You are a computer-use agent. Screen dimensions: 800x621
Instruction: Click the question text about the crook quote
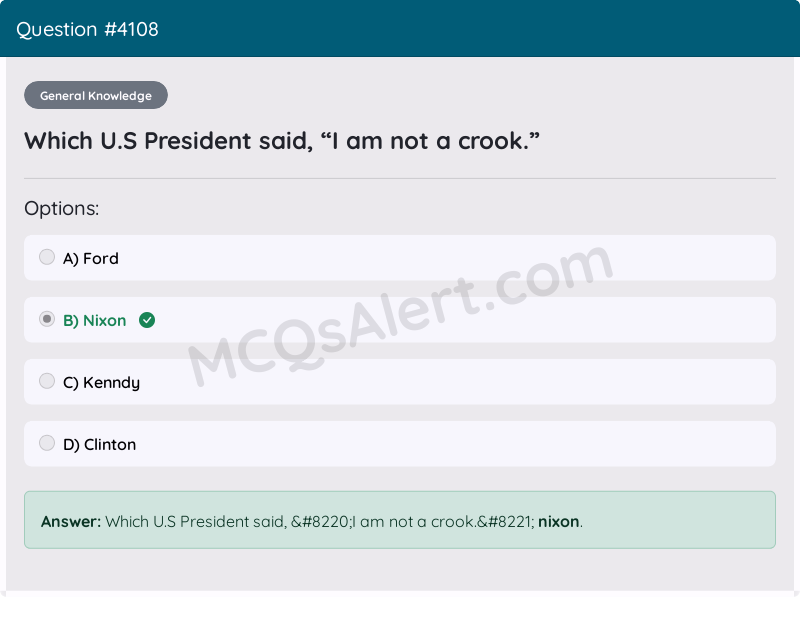pos(283,140)
